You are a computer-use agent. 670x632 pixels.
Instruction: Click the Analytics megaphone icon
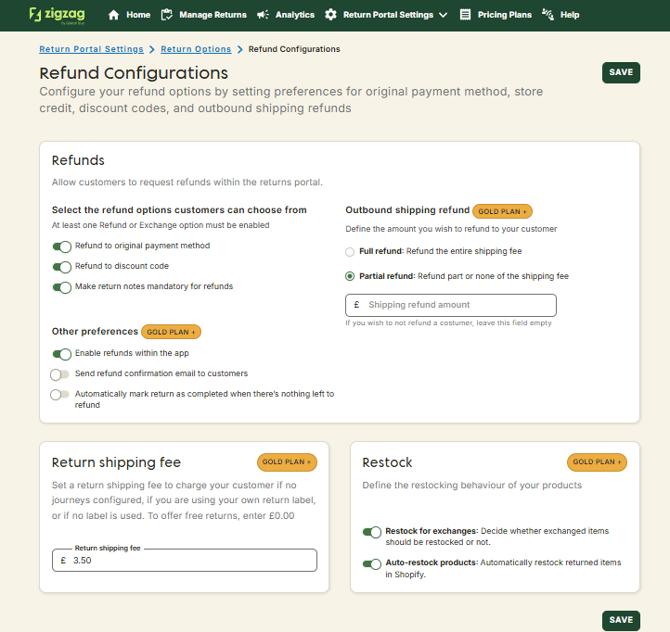[x=262, y=15]
